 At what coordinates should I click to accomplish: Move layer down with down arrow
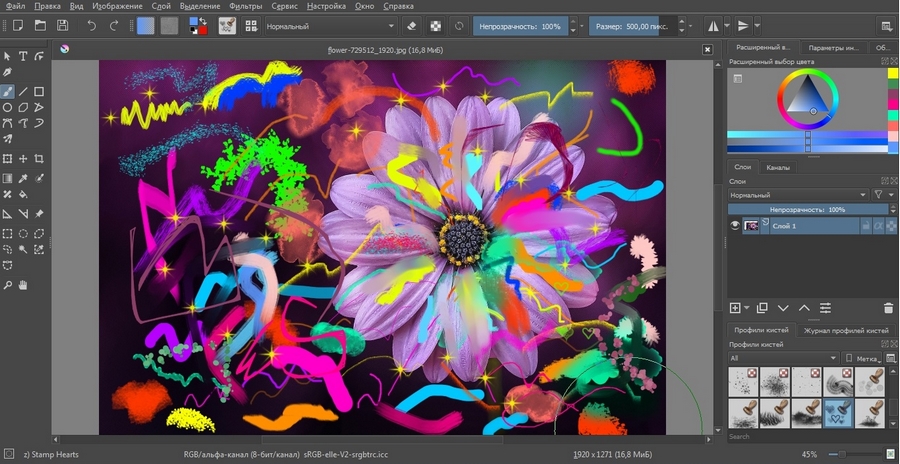tap(783, 308)
